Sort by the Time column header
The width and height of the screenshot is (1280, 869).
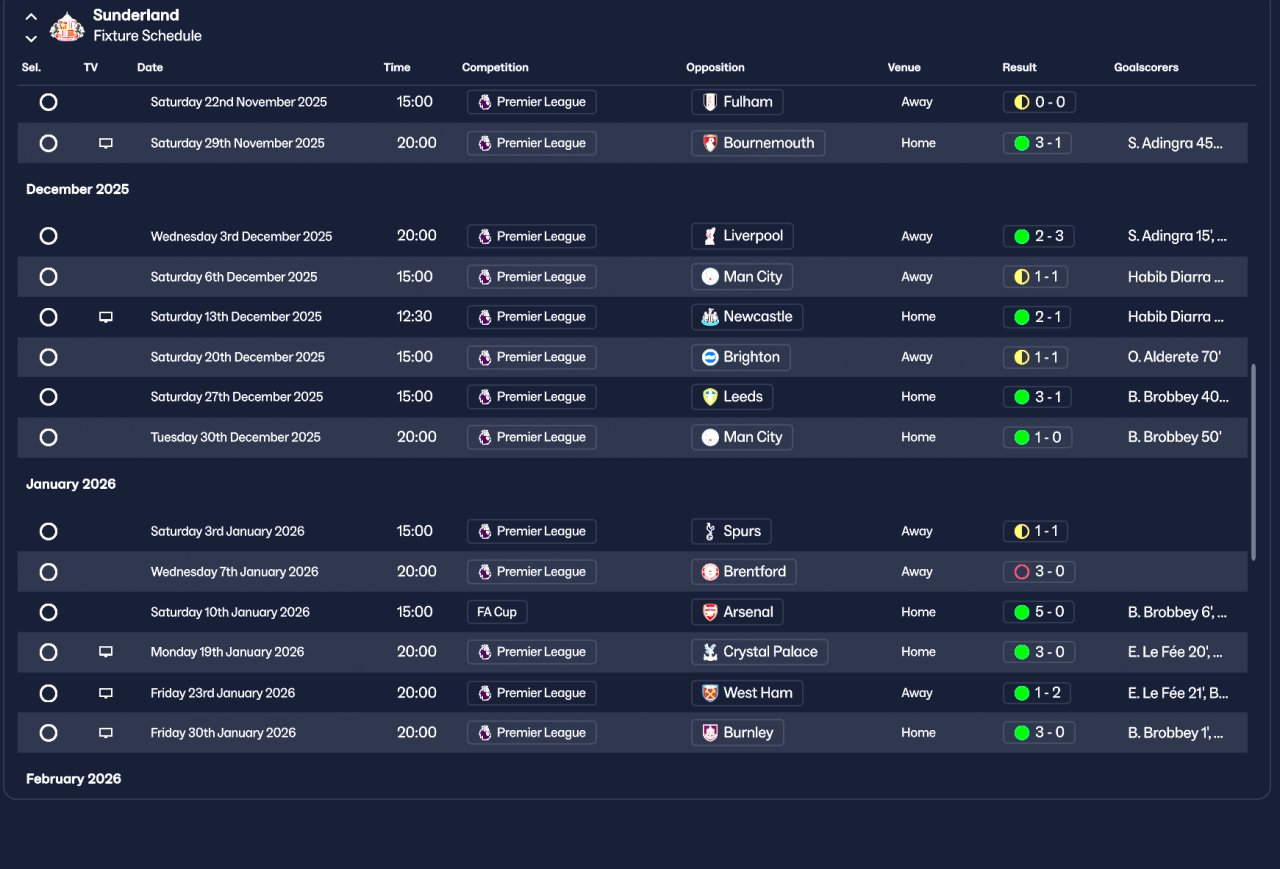pyautogui.click(x=397, y=68)
